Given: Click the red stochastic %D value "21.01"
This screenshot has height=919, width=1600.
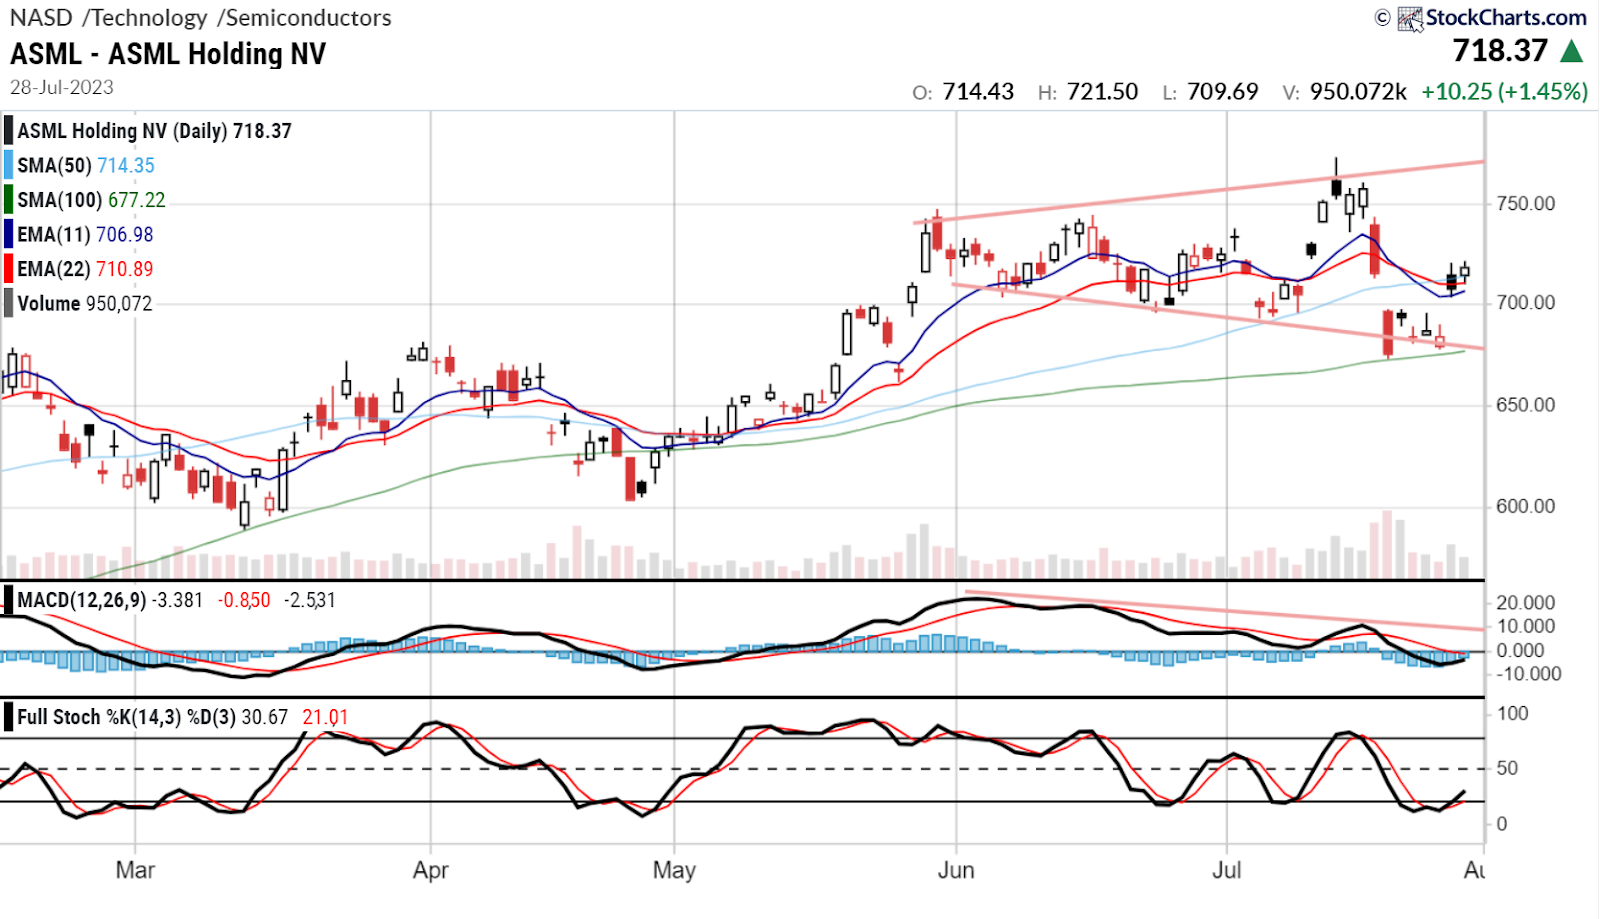Looking at the screenshot, I should (x=325, y=718).
